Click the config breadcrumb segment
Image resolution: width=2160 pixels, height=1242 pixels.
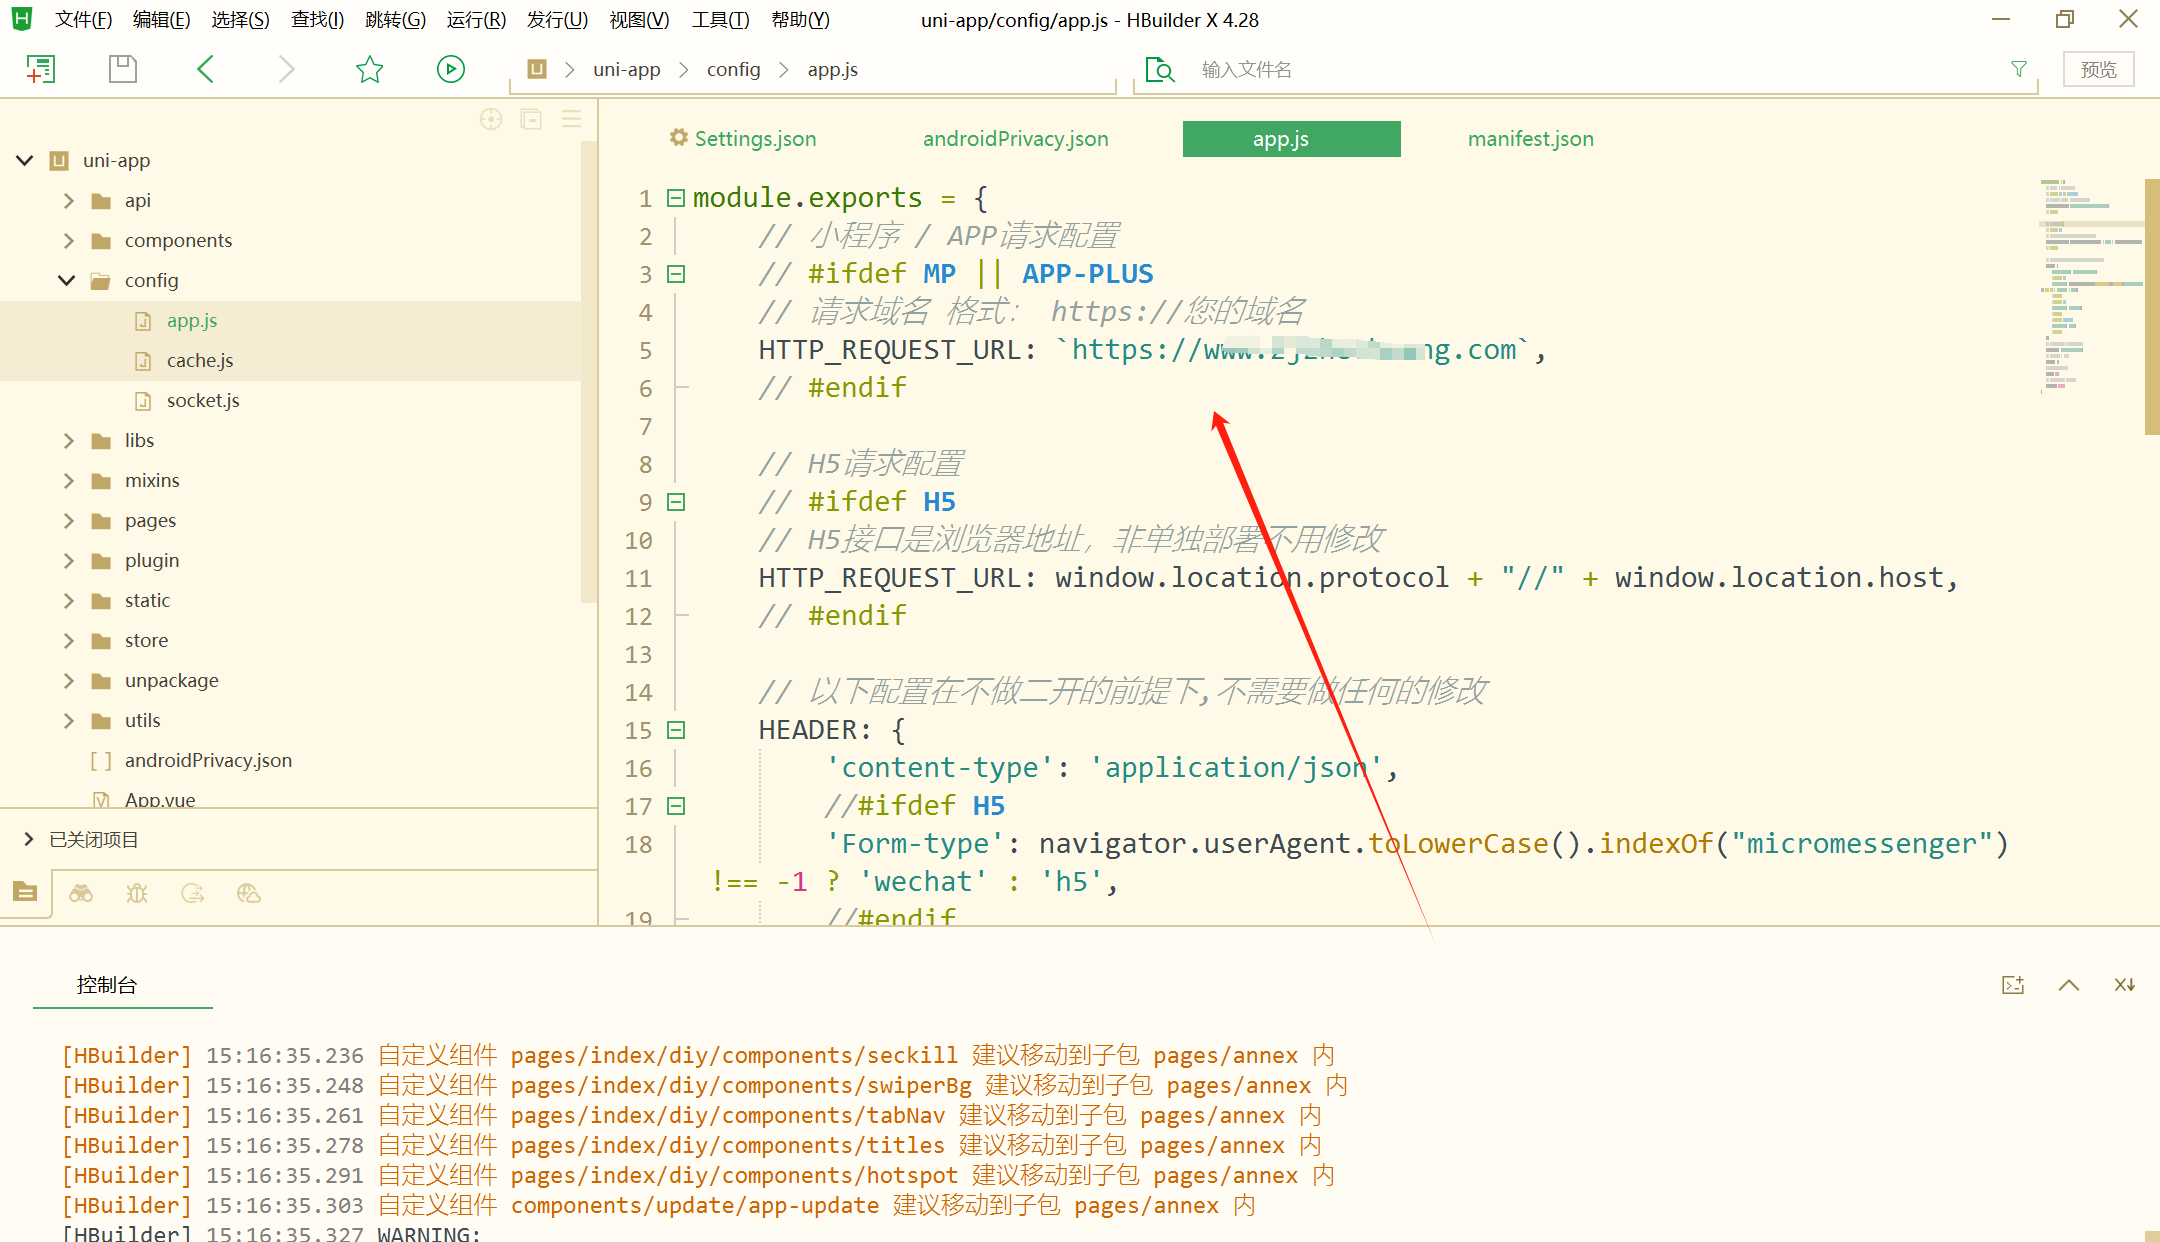click(733, 69)
